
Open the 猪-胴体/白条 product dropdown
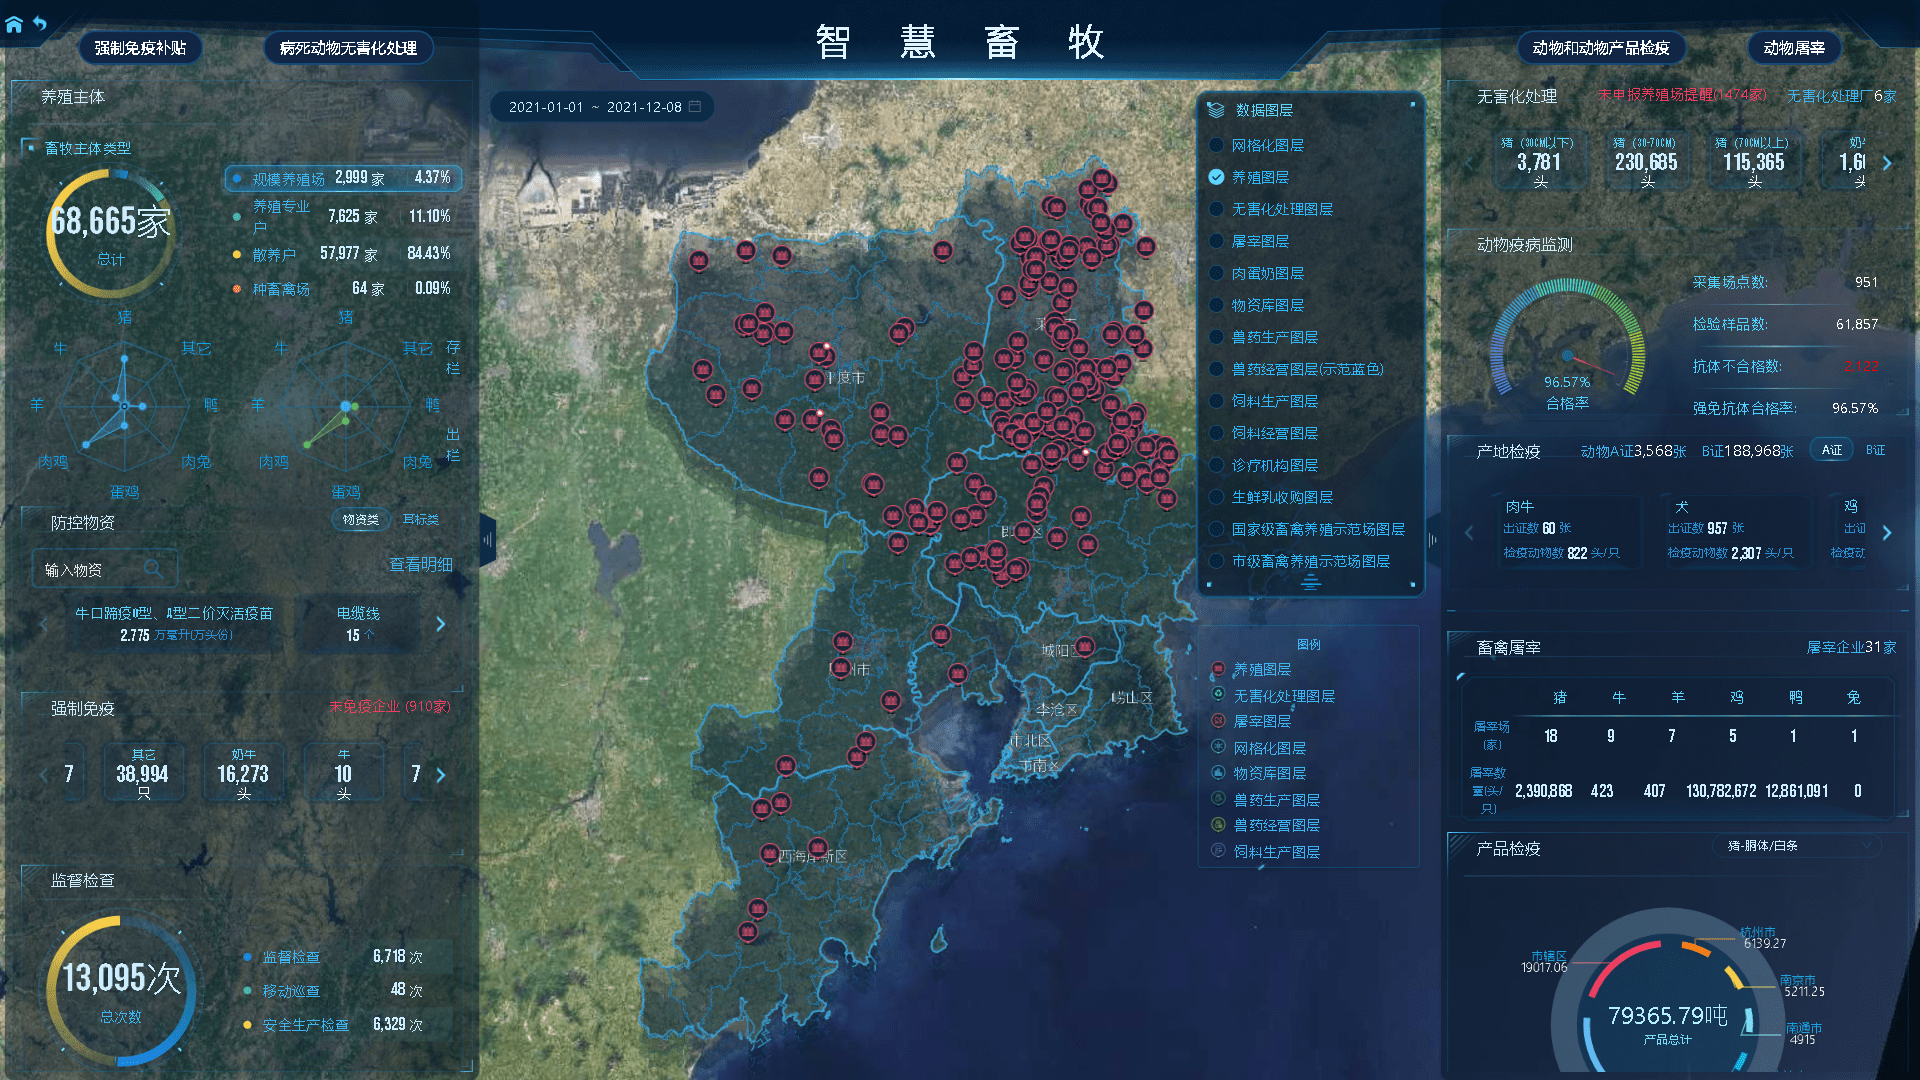tap(1796, 846)
